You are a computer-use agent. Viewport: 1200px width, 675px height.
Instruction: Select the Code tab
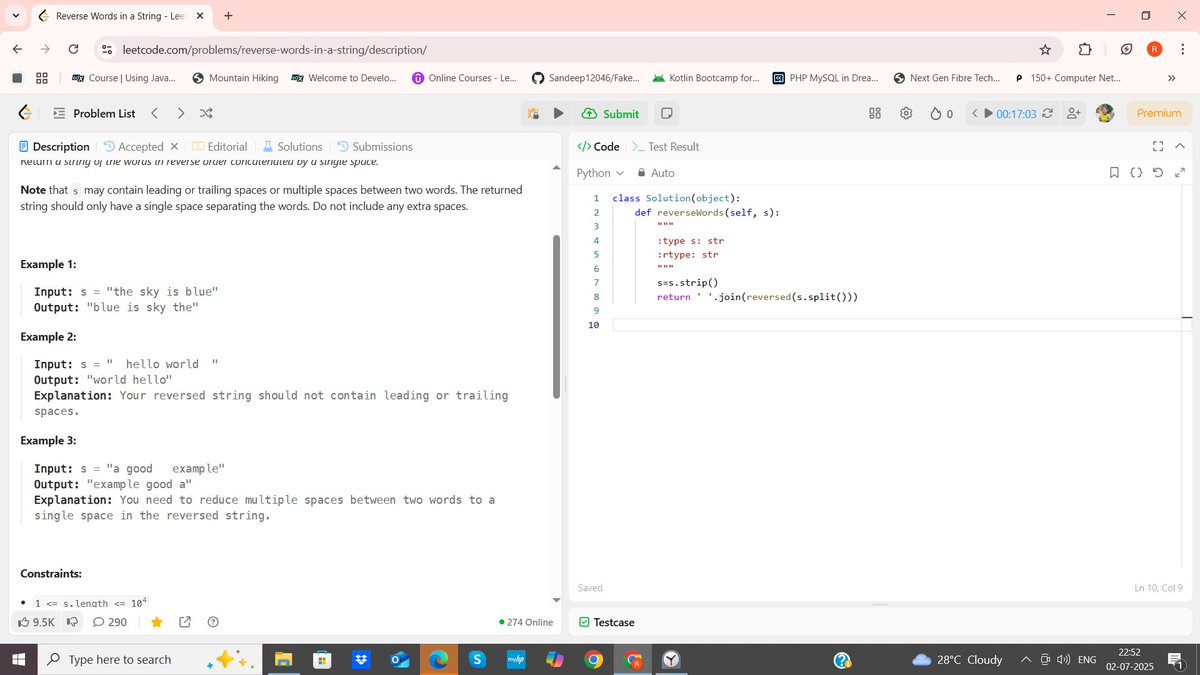click(599, 146)
